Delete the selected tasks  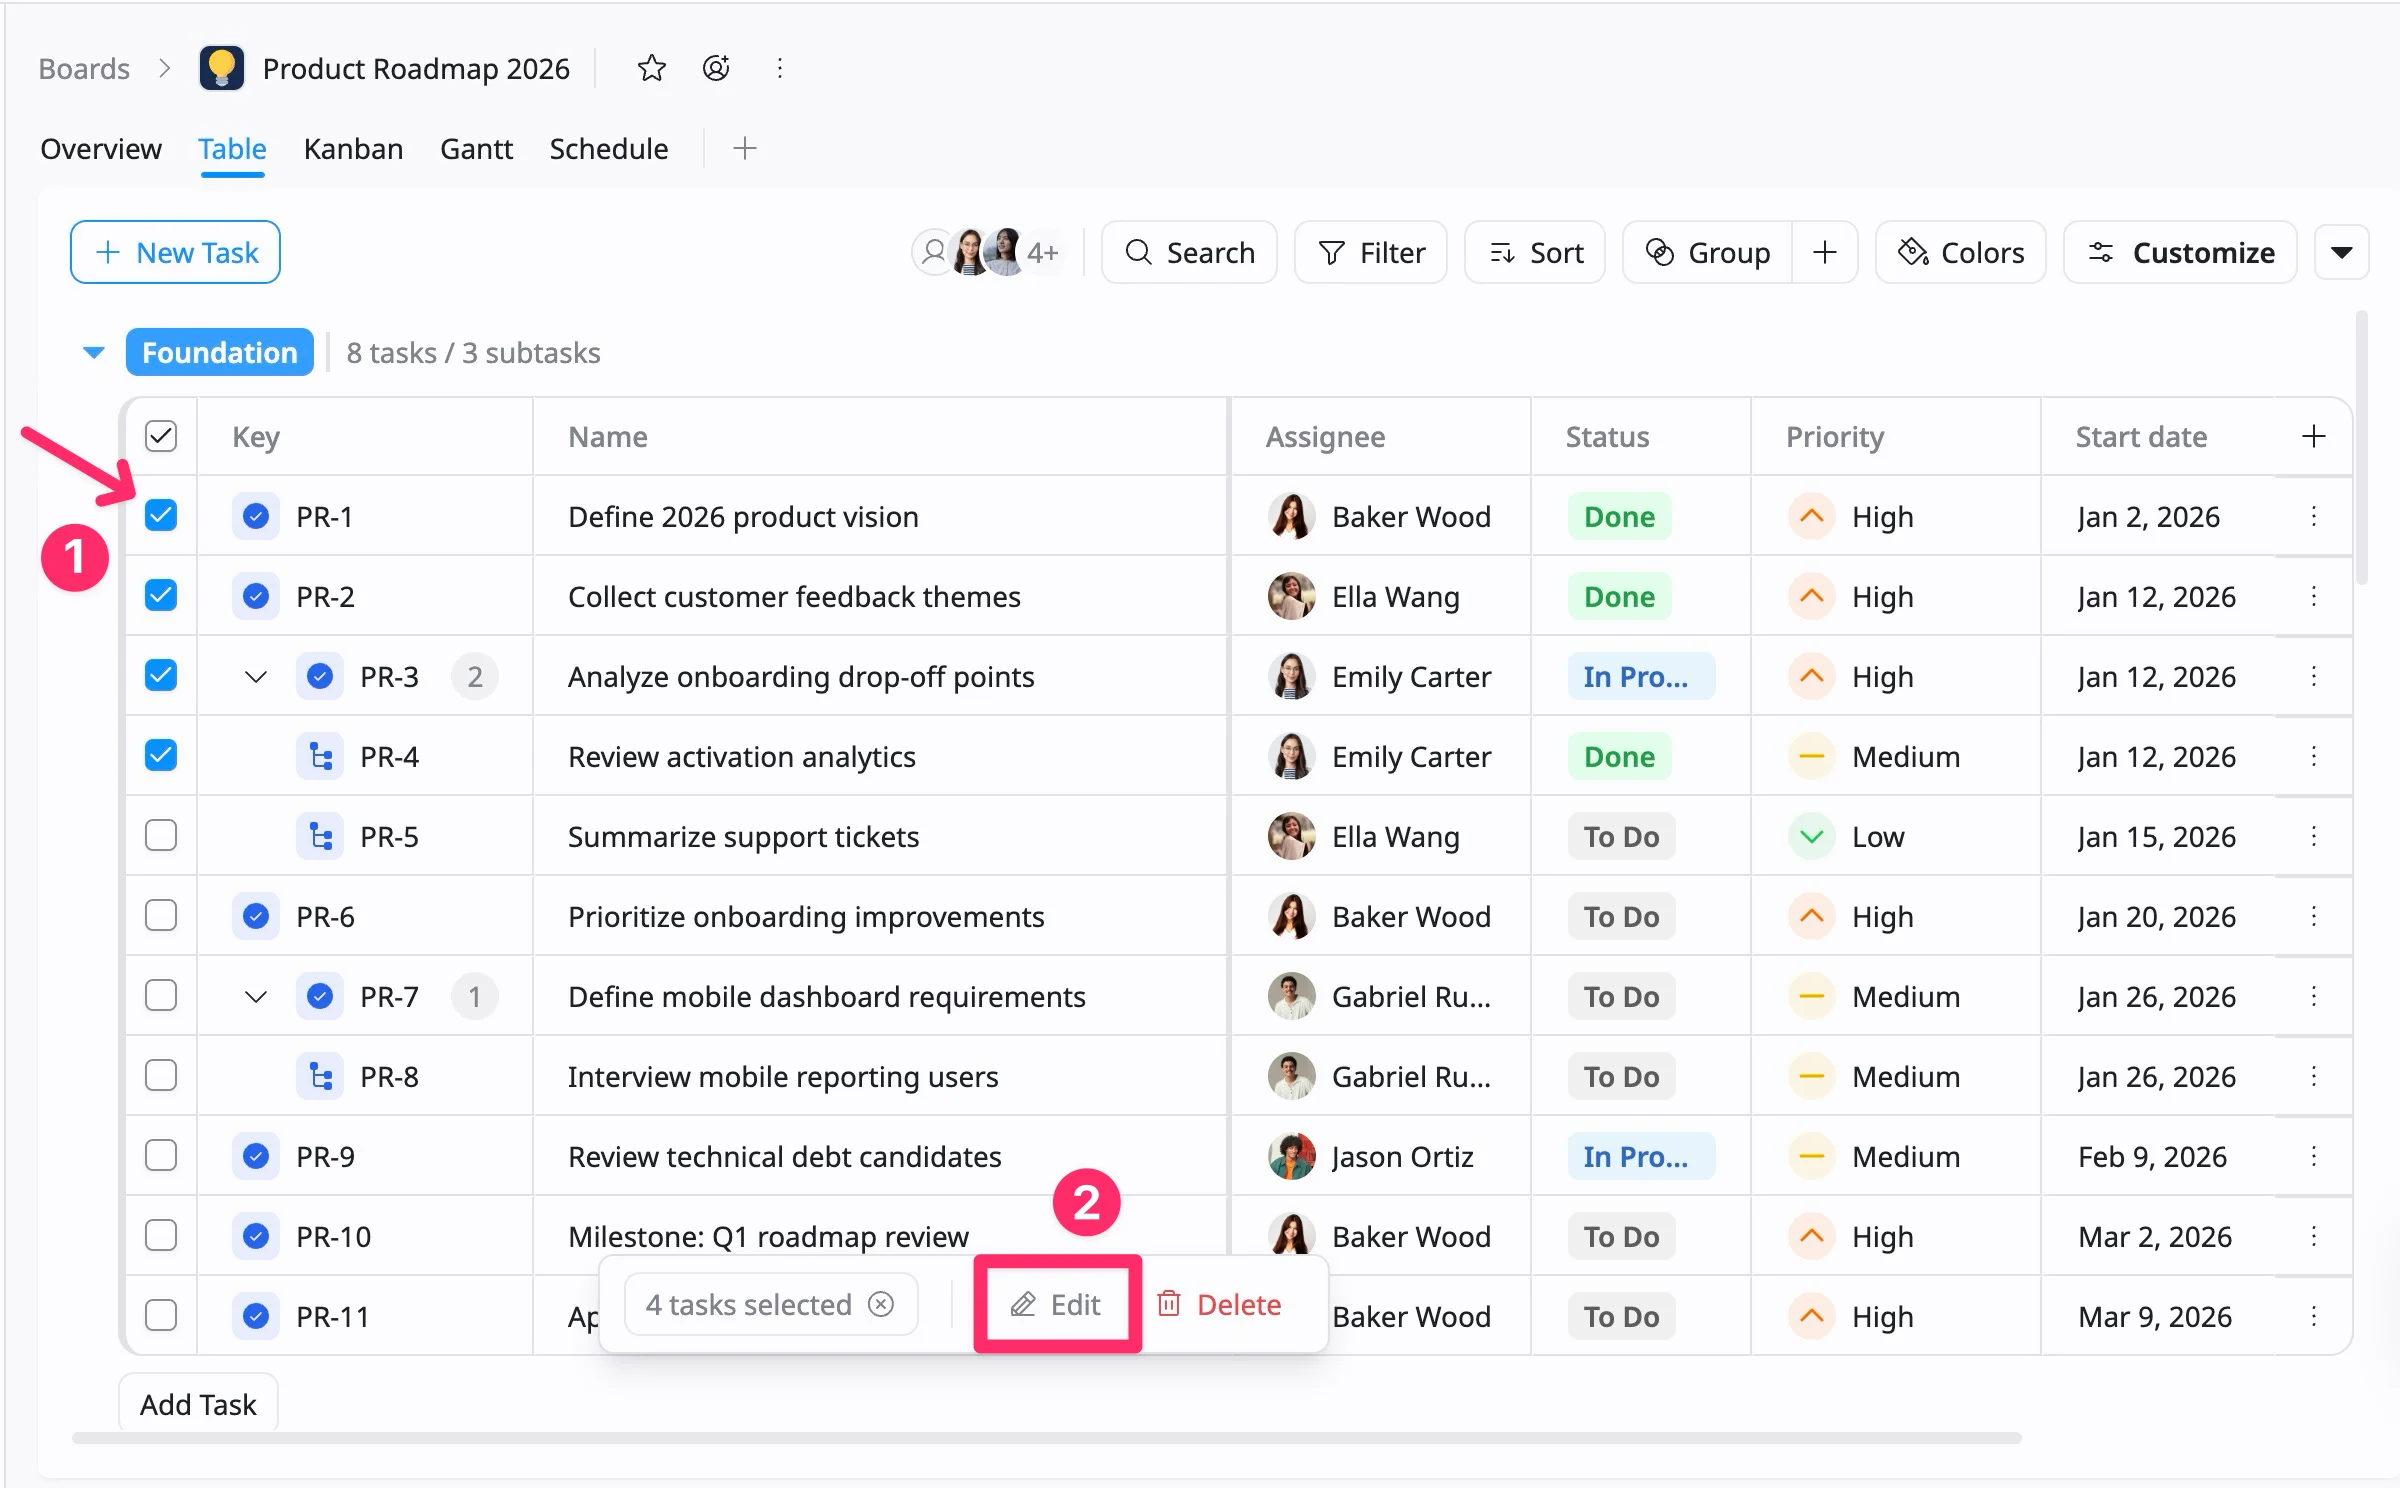1219,1304
